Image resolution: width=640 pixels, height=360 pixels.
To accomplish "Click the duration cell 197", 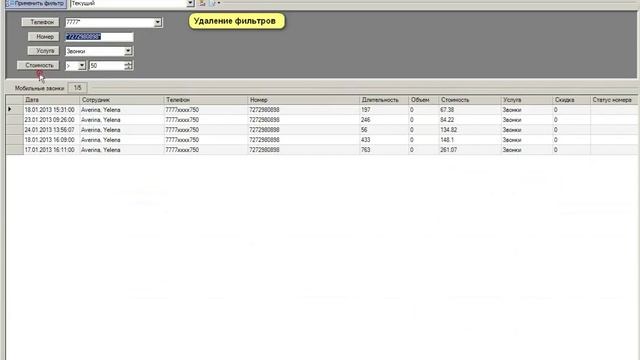I will (384, 110).
